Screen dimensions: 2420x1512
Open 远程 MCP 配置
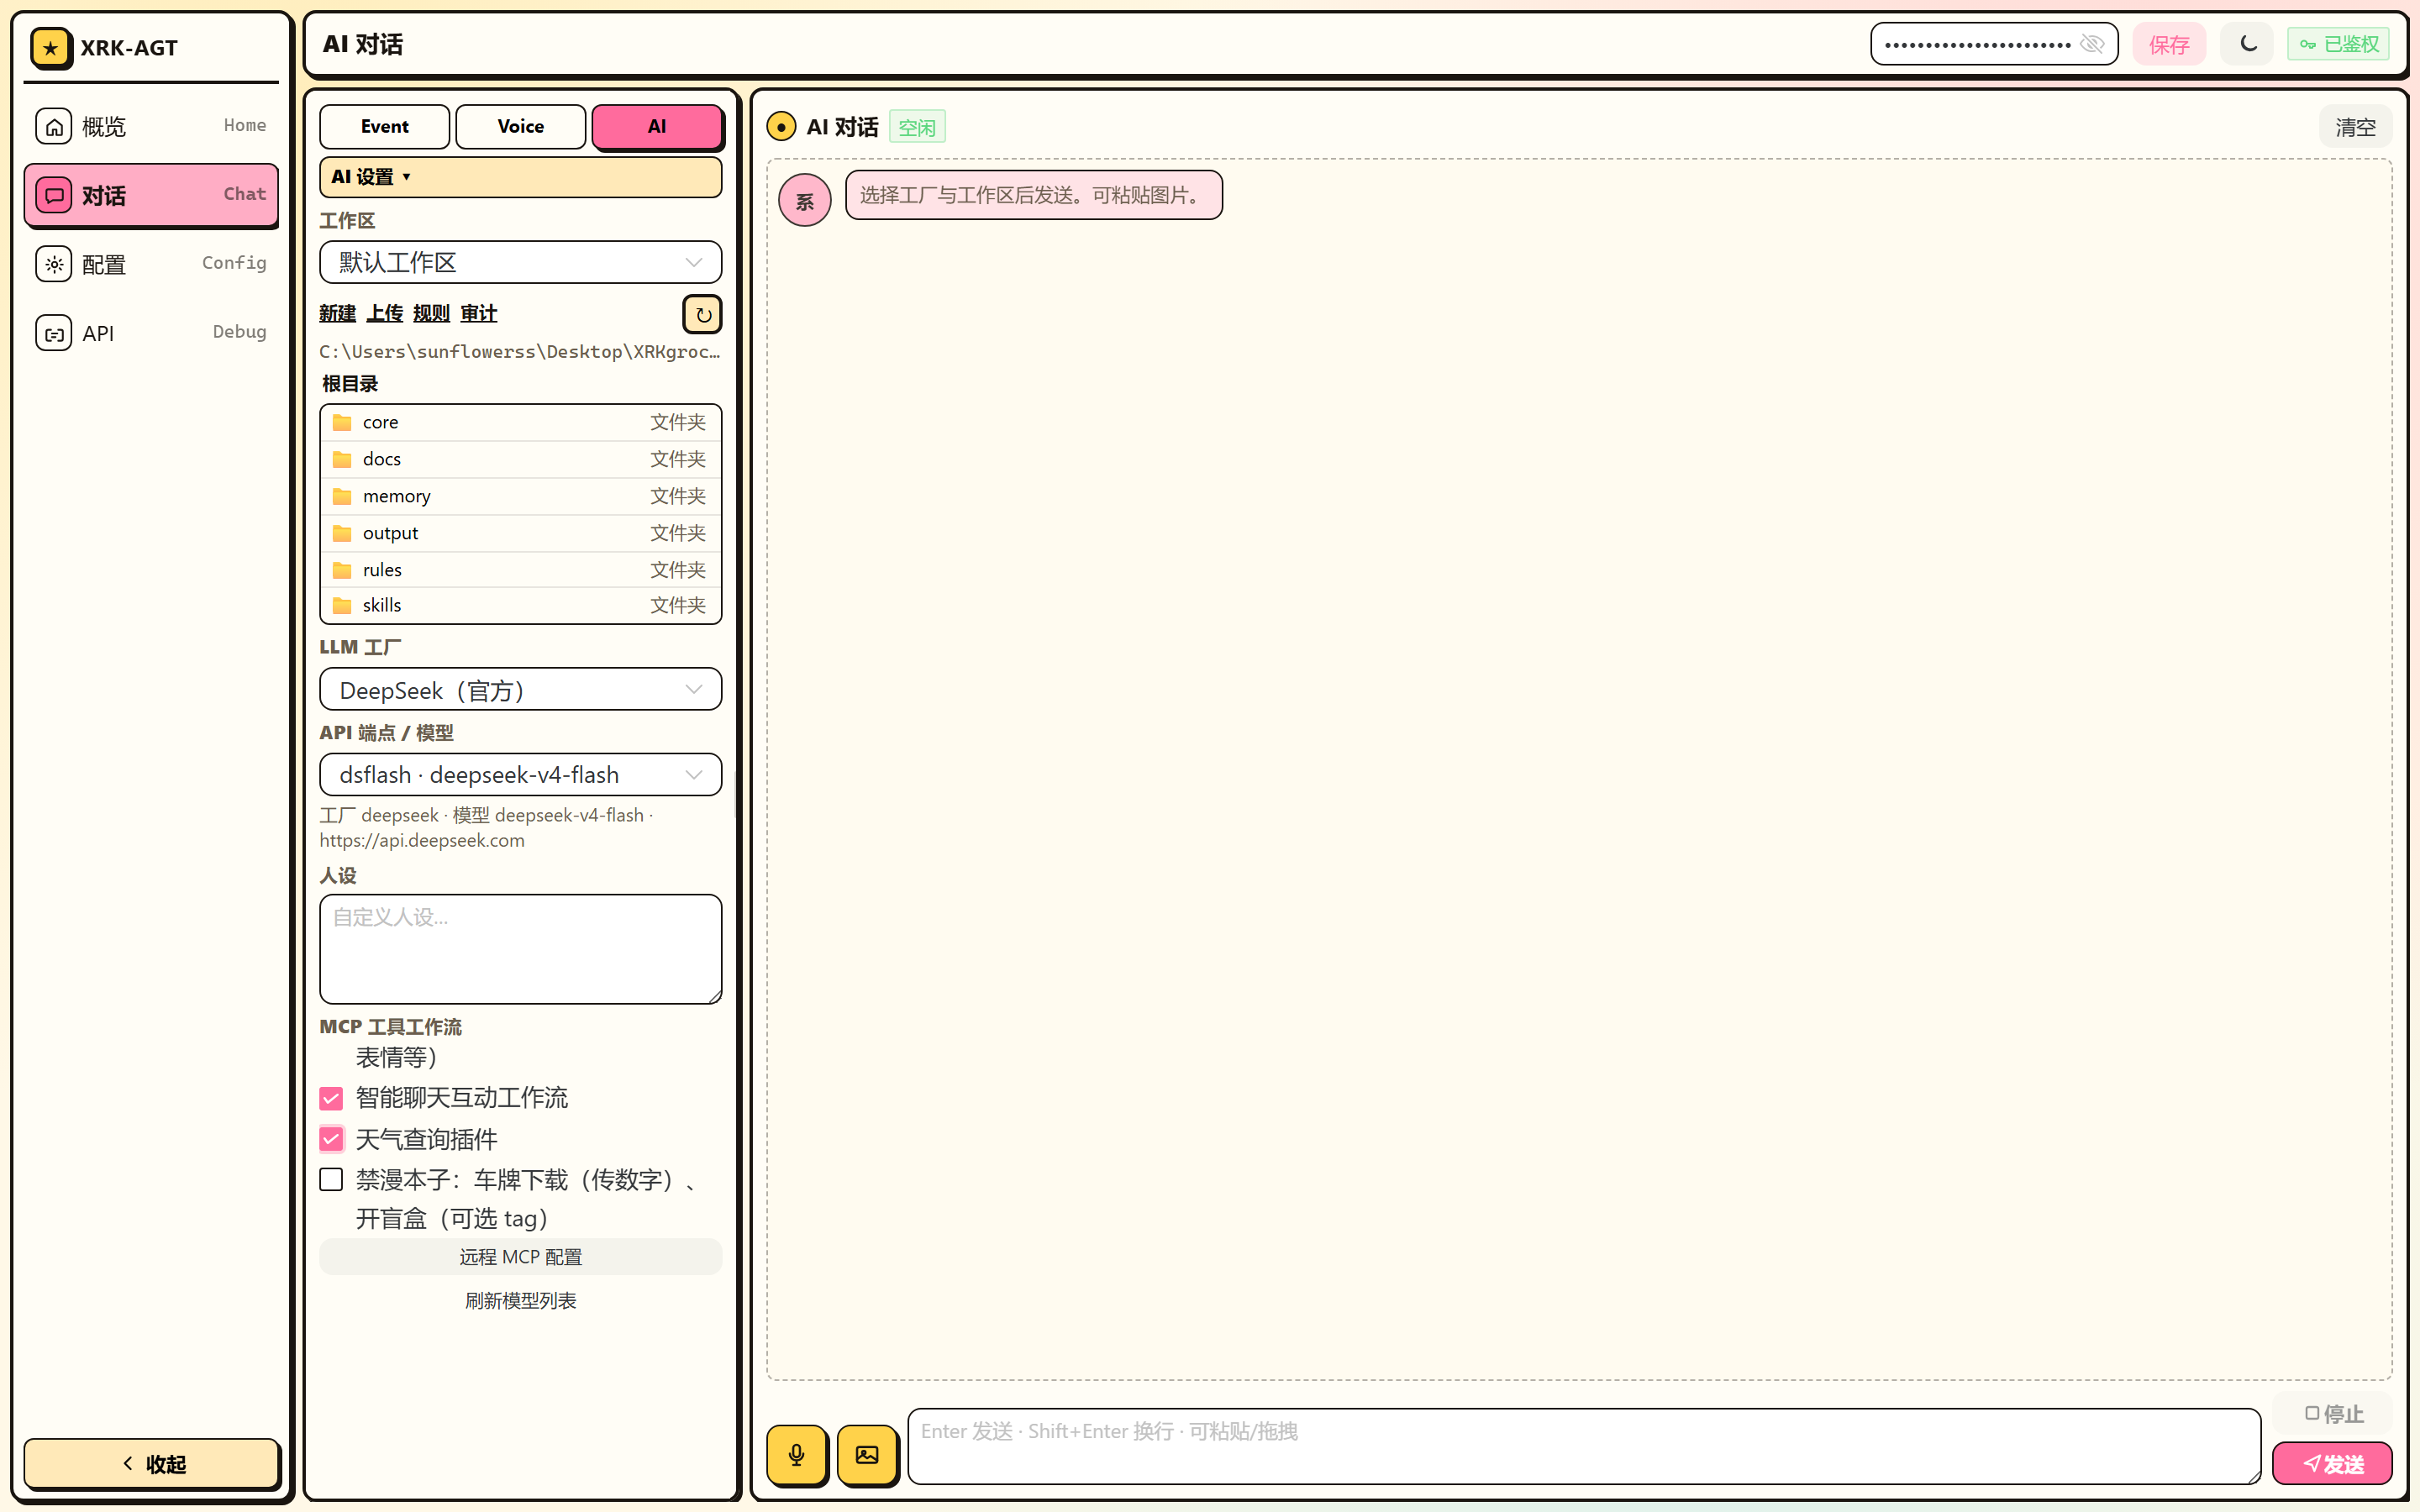tap(520, 1257)
